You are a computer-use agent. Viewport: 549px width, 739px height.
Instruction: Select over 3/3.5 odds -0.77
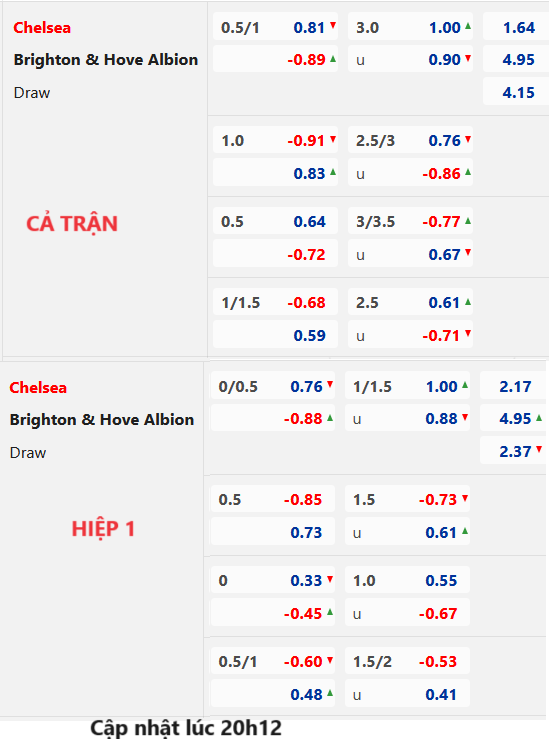(x=441, y=222)
